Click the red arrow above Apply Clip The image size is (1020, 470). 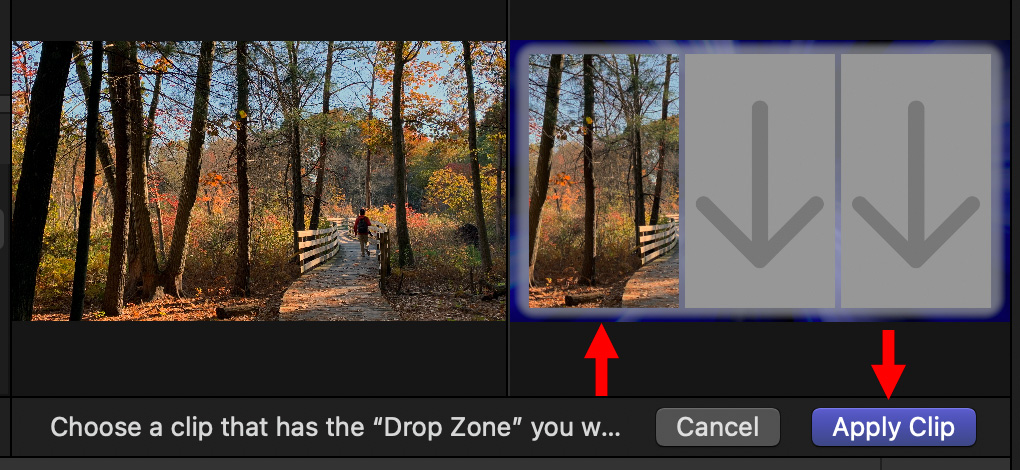tap(889, 364)
